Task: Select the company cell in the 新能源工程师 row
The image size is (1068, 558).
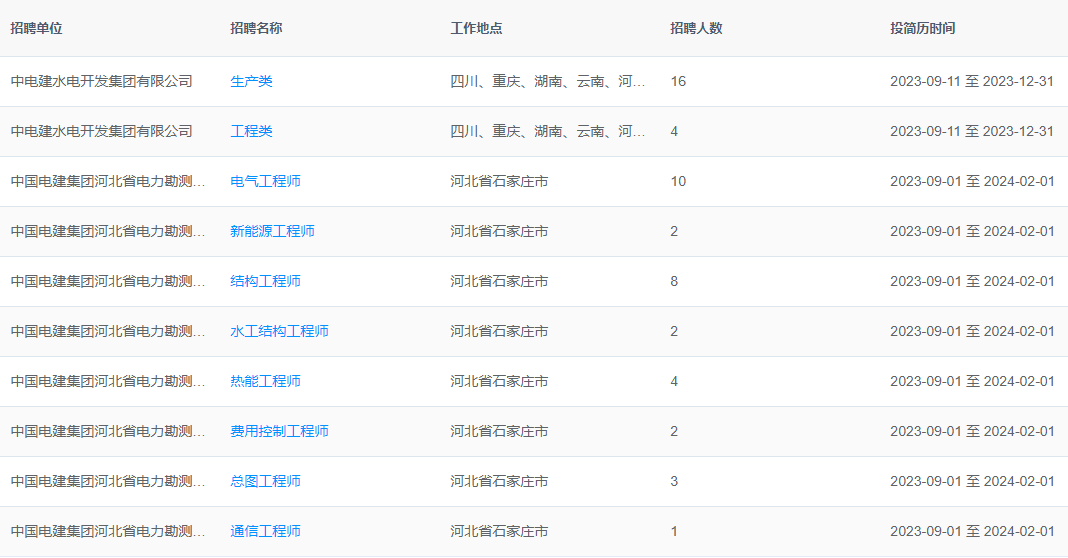Action: coord(108,231)
